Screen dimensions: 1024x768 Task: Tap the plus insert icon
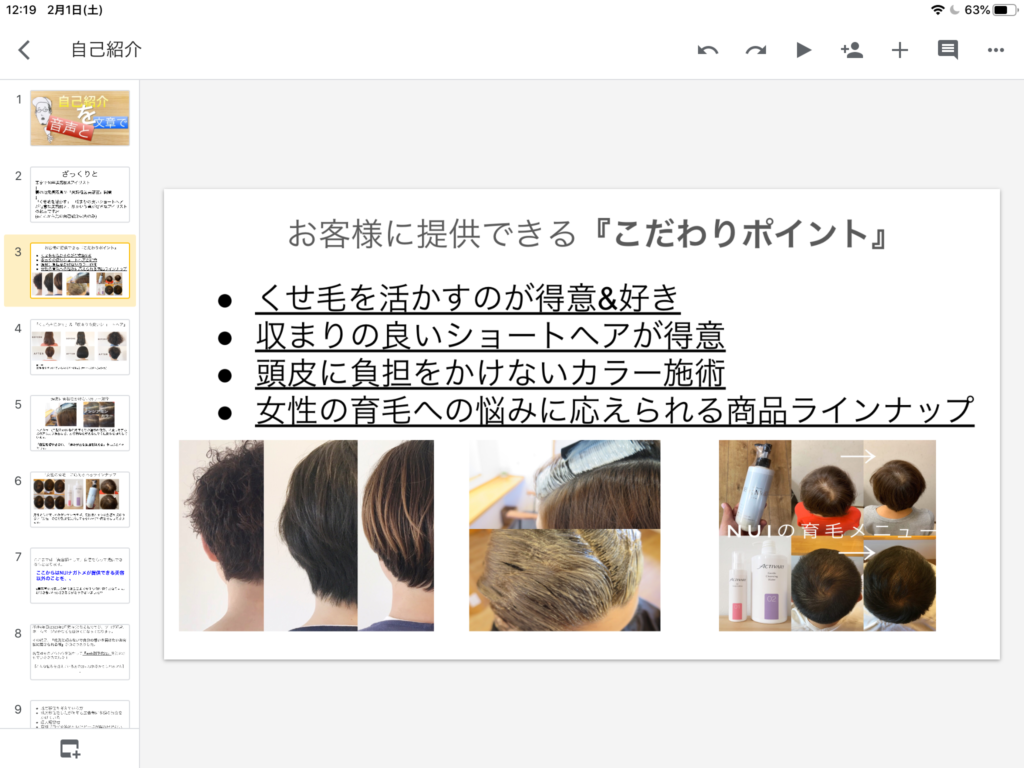click(x=900, y=50)
